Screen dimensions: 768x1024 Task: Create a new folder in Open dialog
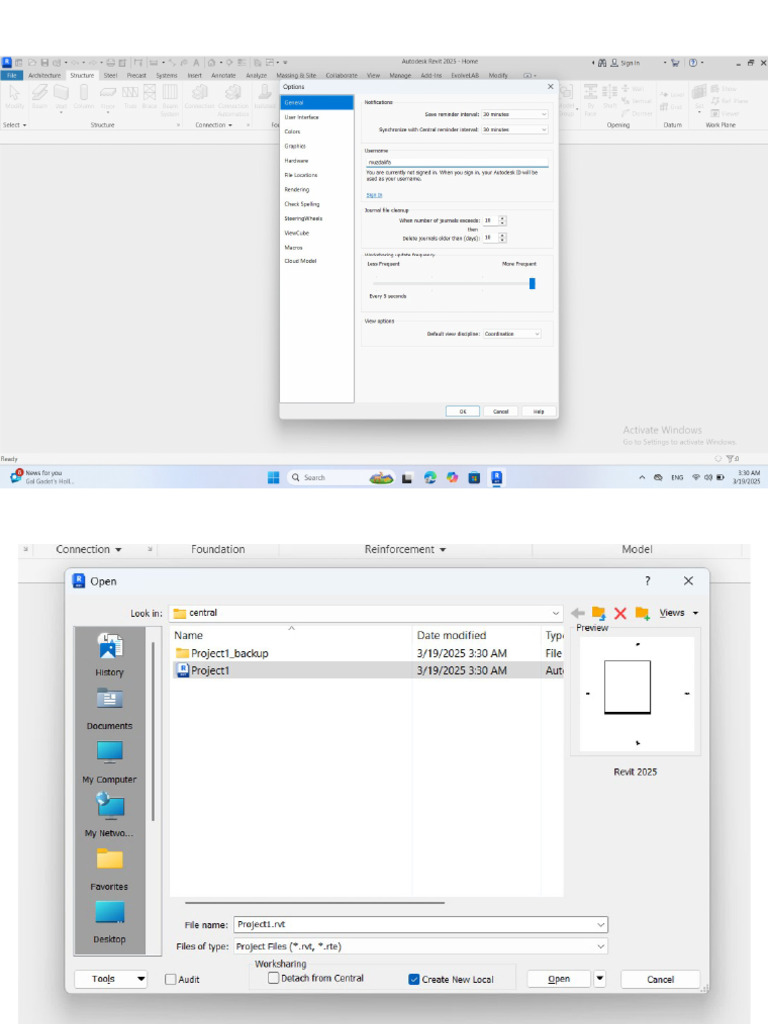click(x=642, y=613)
